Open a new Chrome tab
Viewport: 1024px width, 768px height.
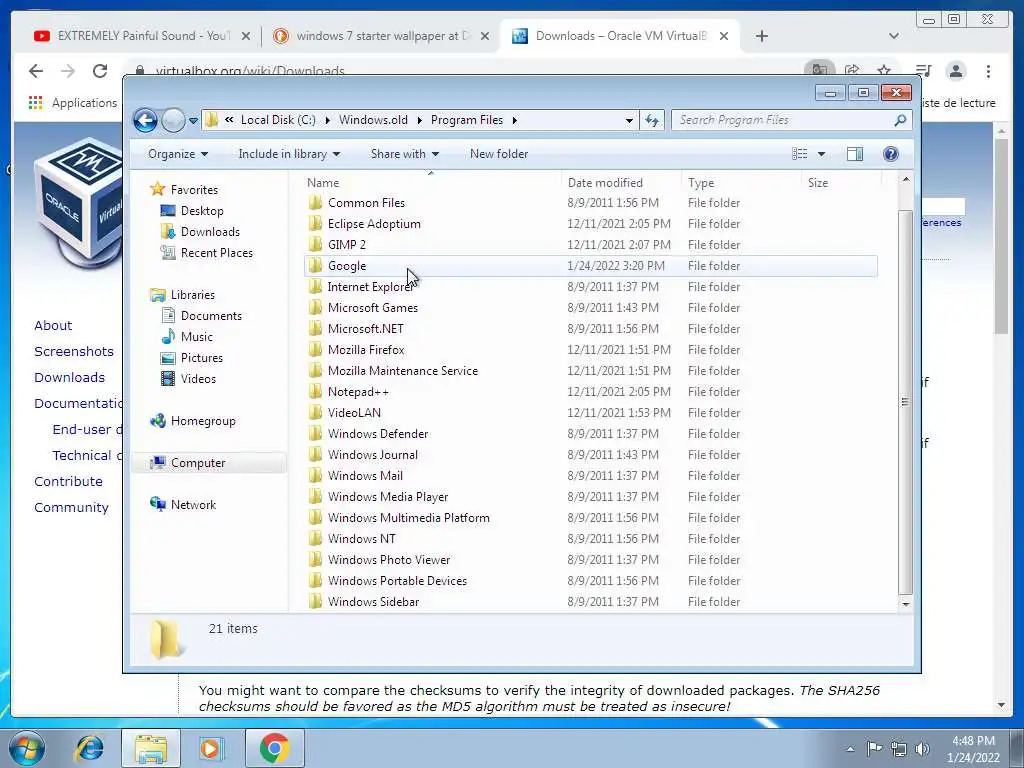761,36
